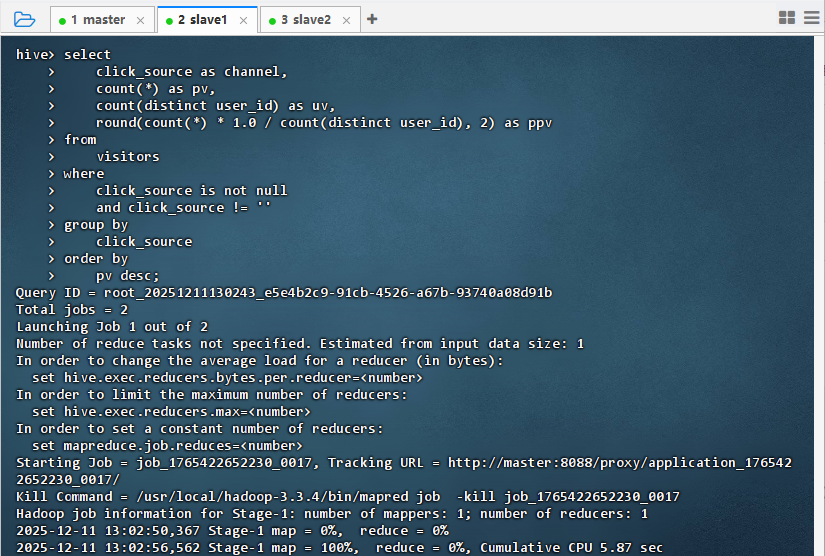Click the 'Launching Job 1 out of 2' line
Screen dimensions: 825x556
112,327
